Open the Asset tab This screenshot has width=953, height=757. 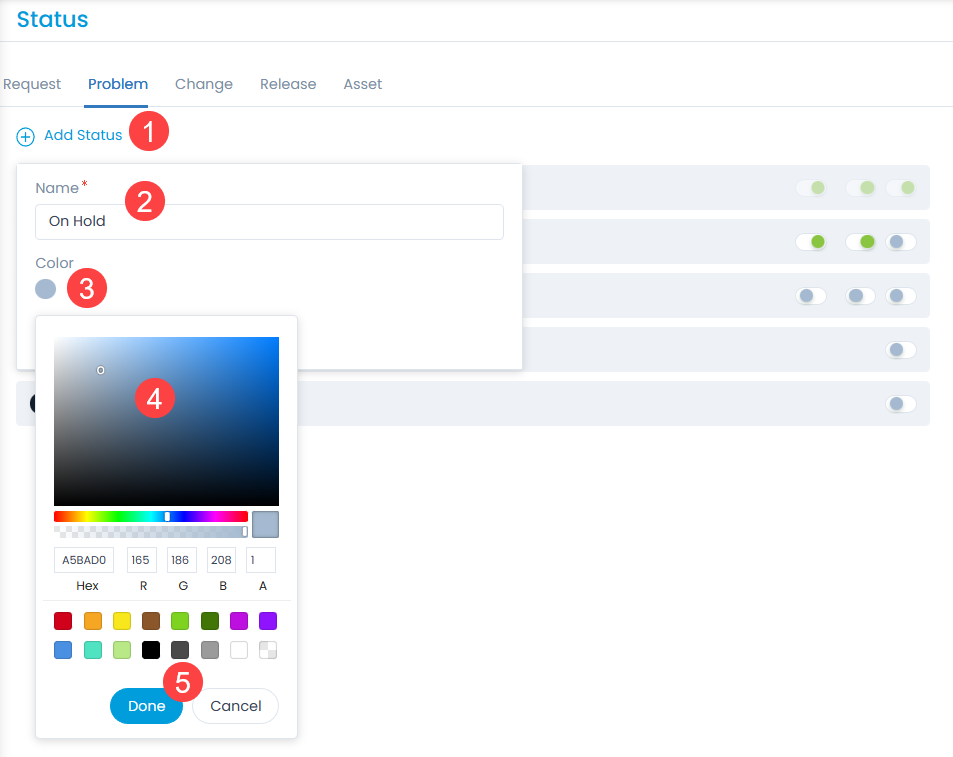362,84
